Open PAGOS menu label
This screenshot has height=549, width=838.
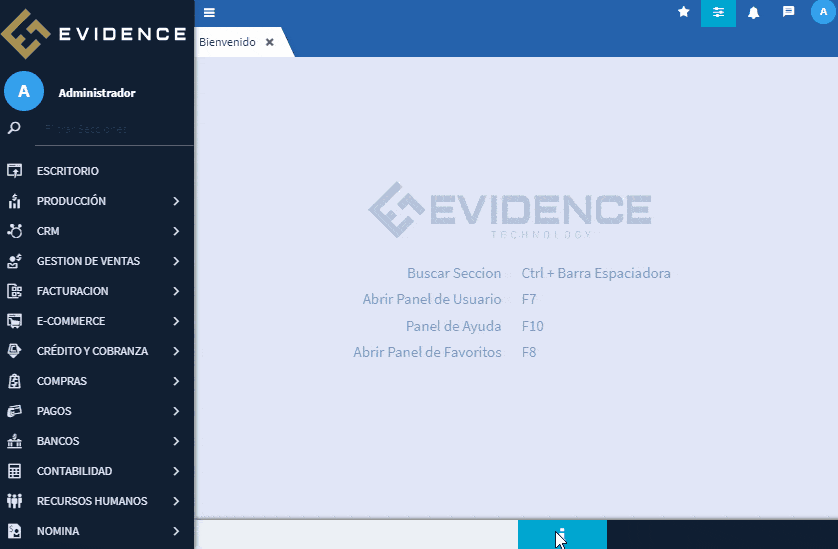(54, 411)
